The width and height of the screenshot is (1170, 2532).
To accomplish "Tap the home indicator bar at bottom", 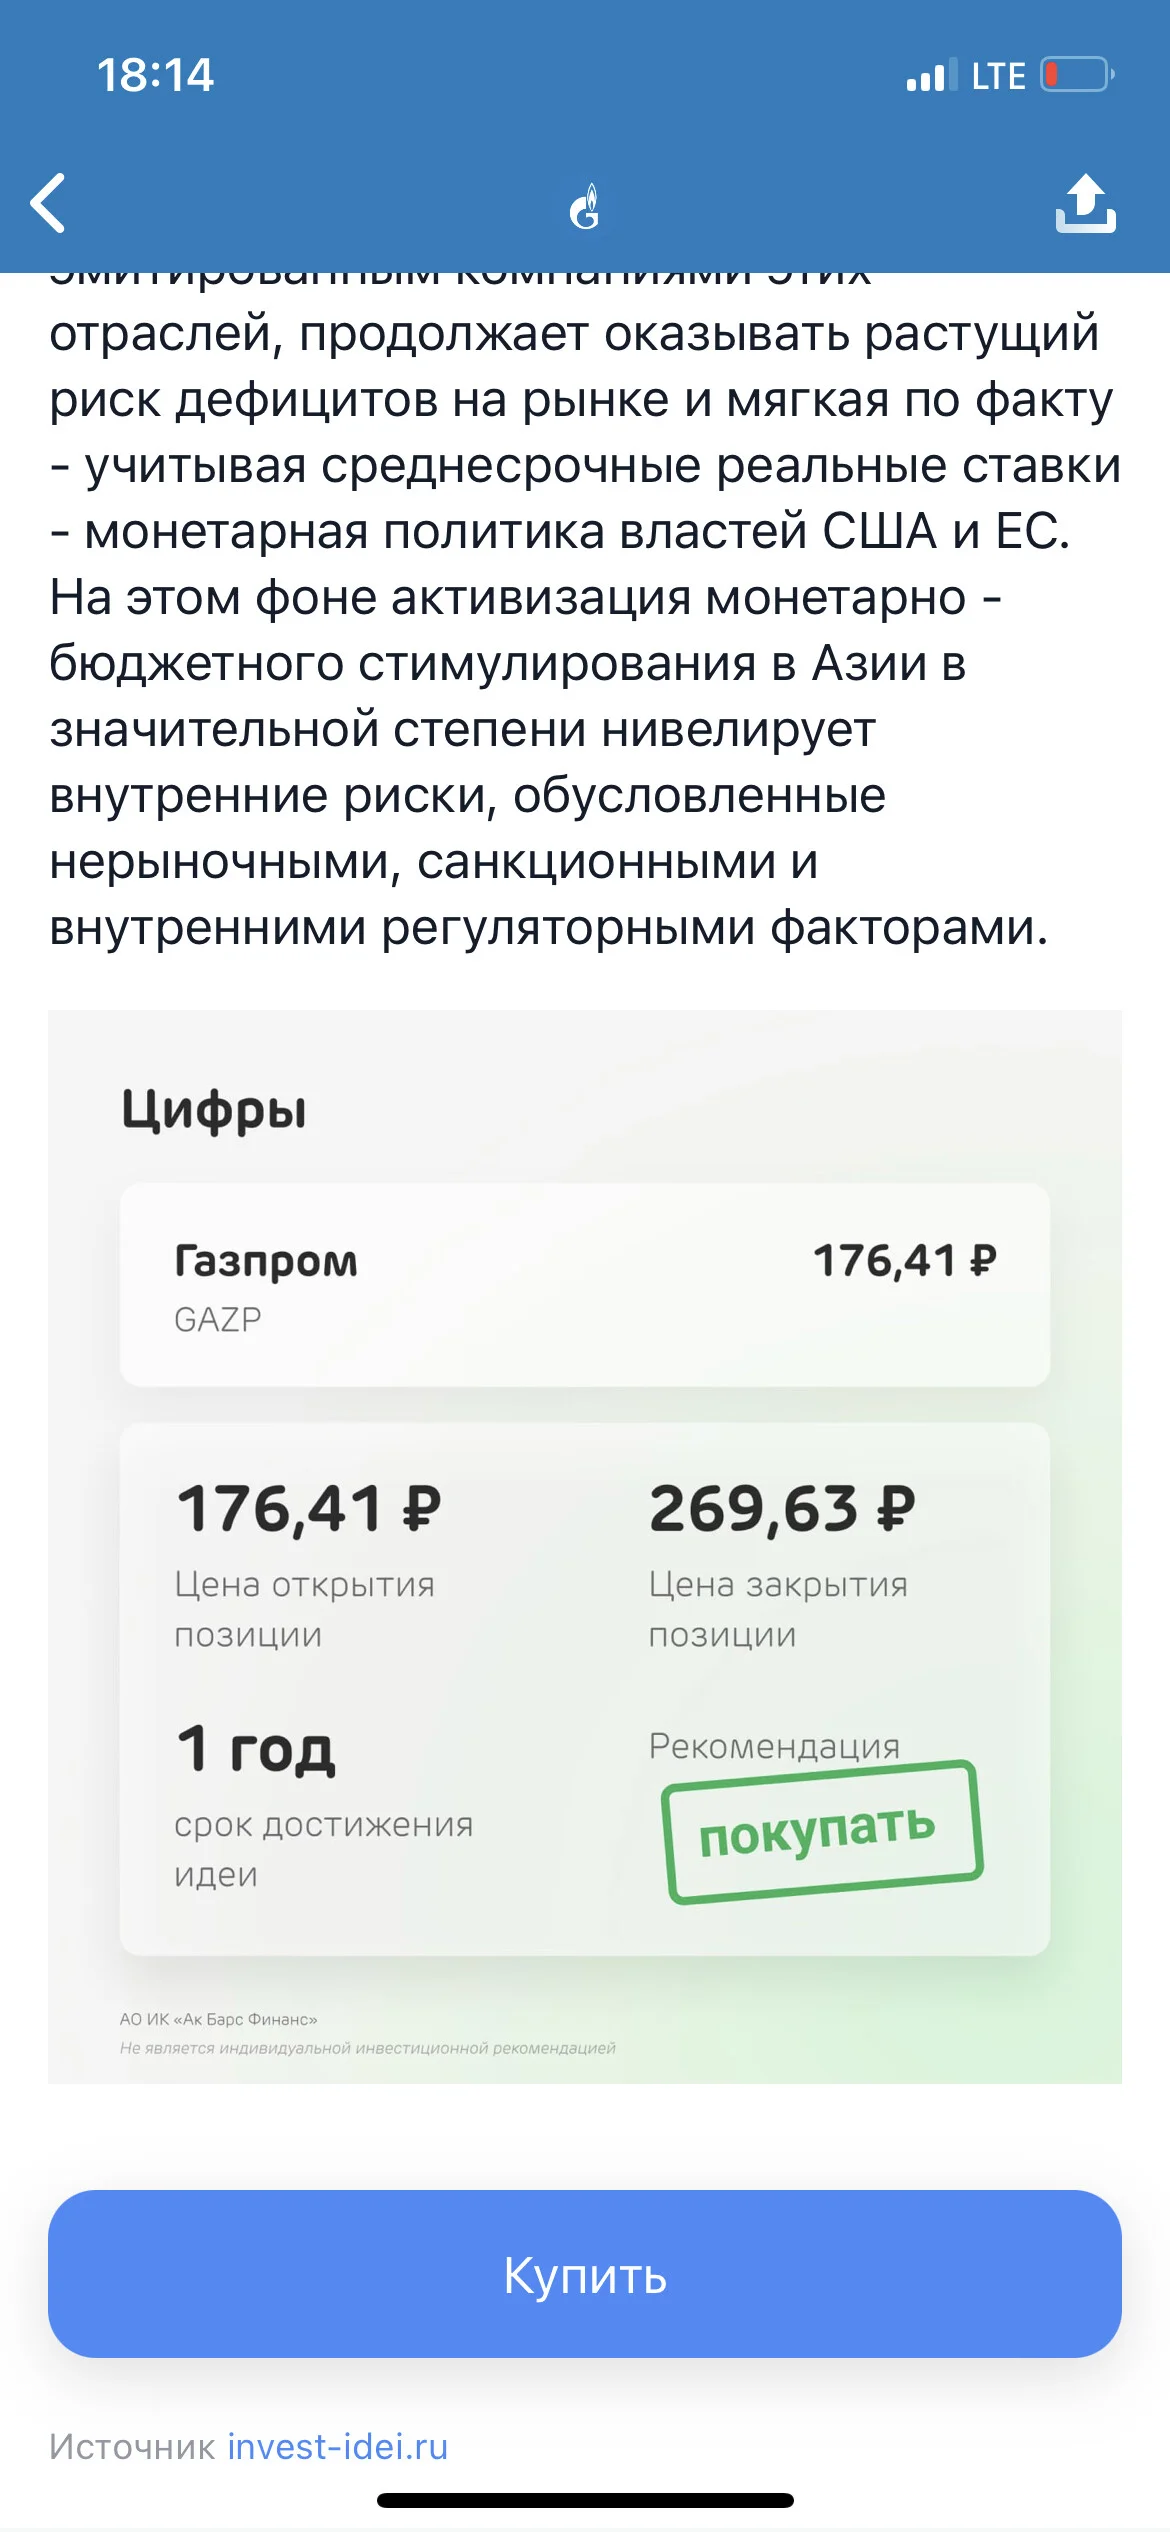I will pyautogui.click(x=585, y=2501).
